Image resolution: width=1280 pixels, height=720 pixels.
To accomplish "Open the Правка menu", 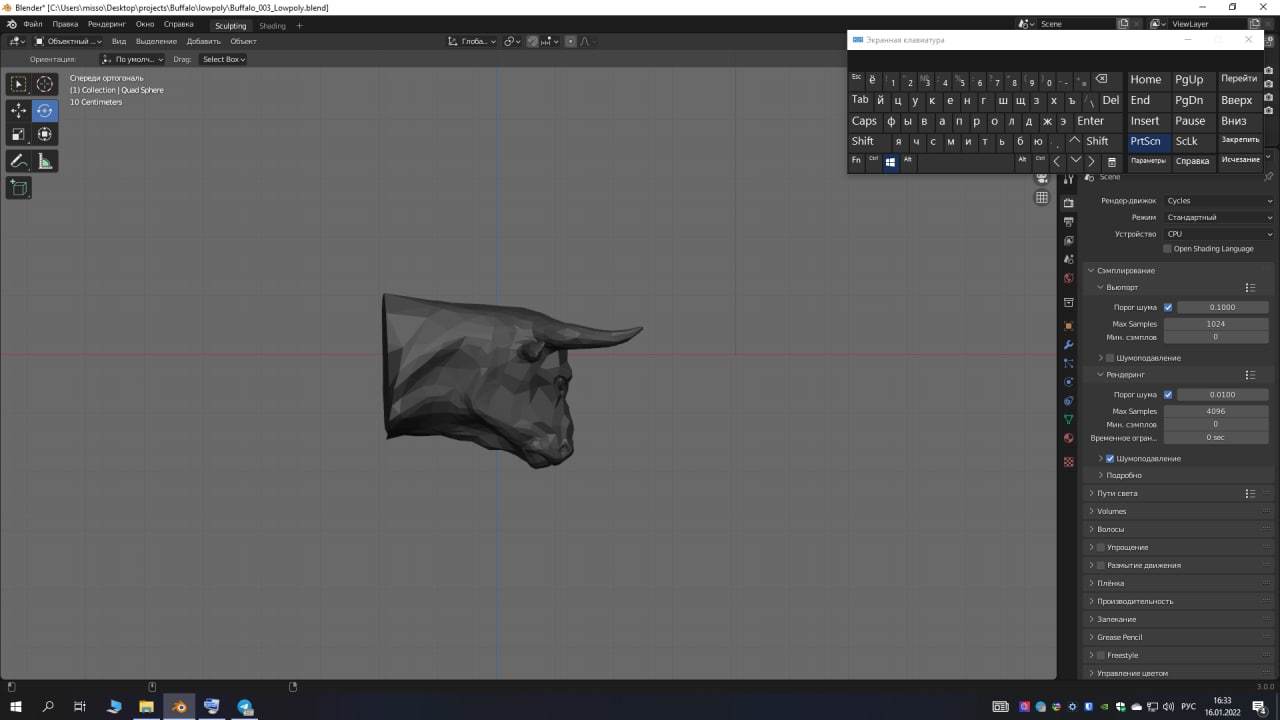I will [65, 24].
